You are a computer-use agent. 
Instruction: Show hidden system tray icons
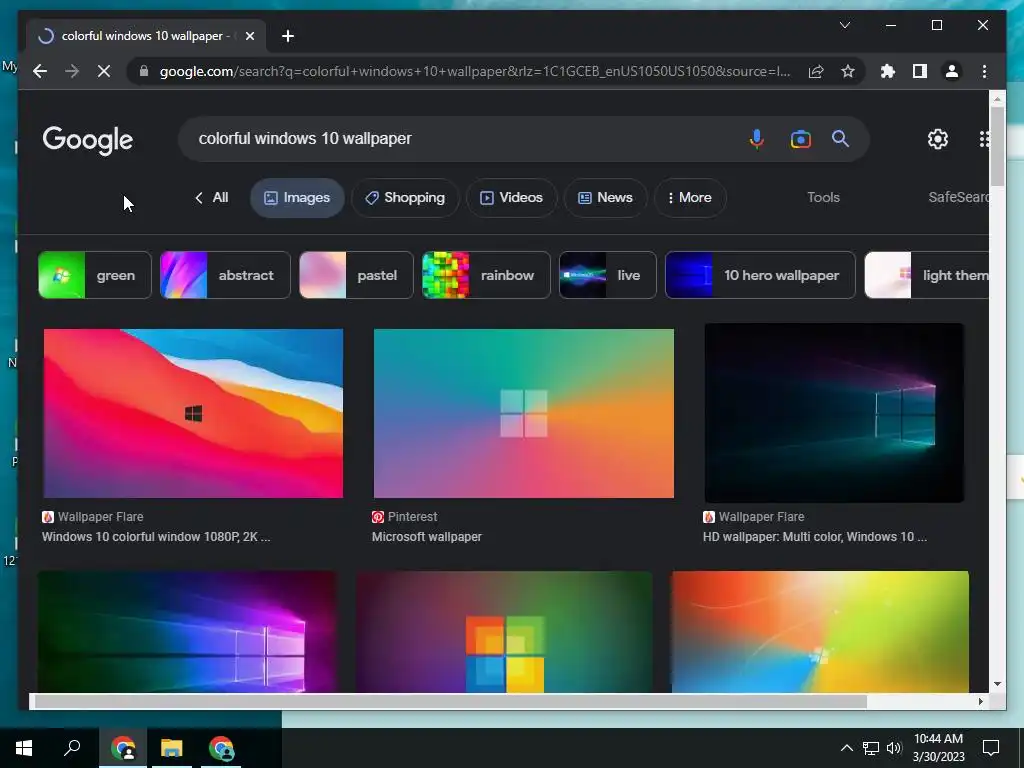(x=846, y=748)
